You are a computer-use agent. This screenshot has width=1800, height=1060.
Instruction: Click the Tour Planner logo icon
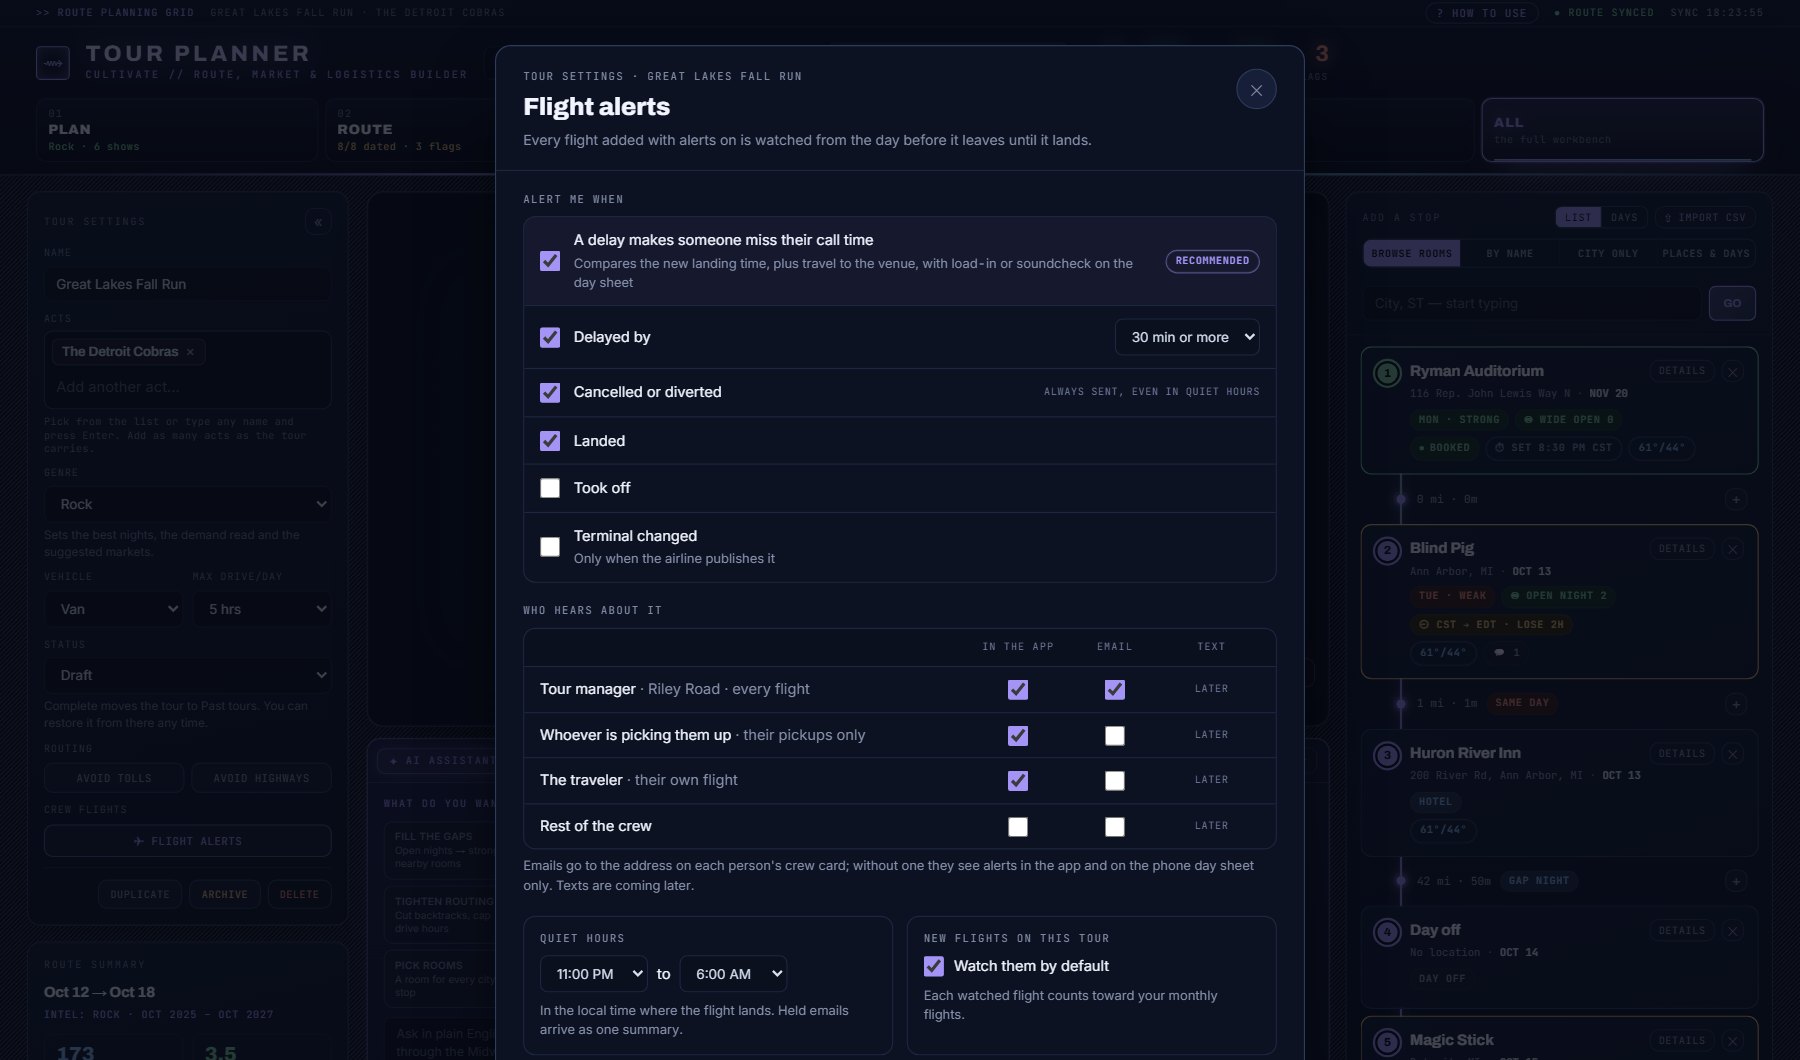tap(53, 63)
